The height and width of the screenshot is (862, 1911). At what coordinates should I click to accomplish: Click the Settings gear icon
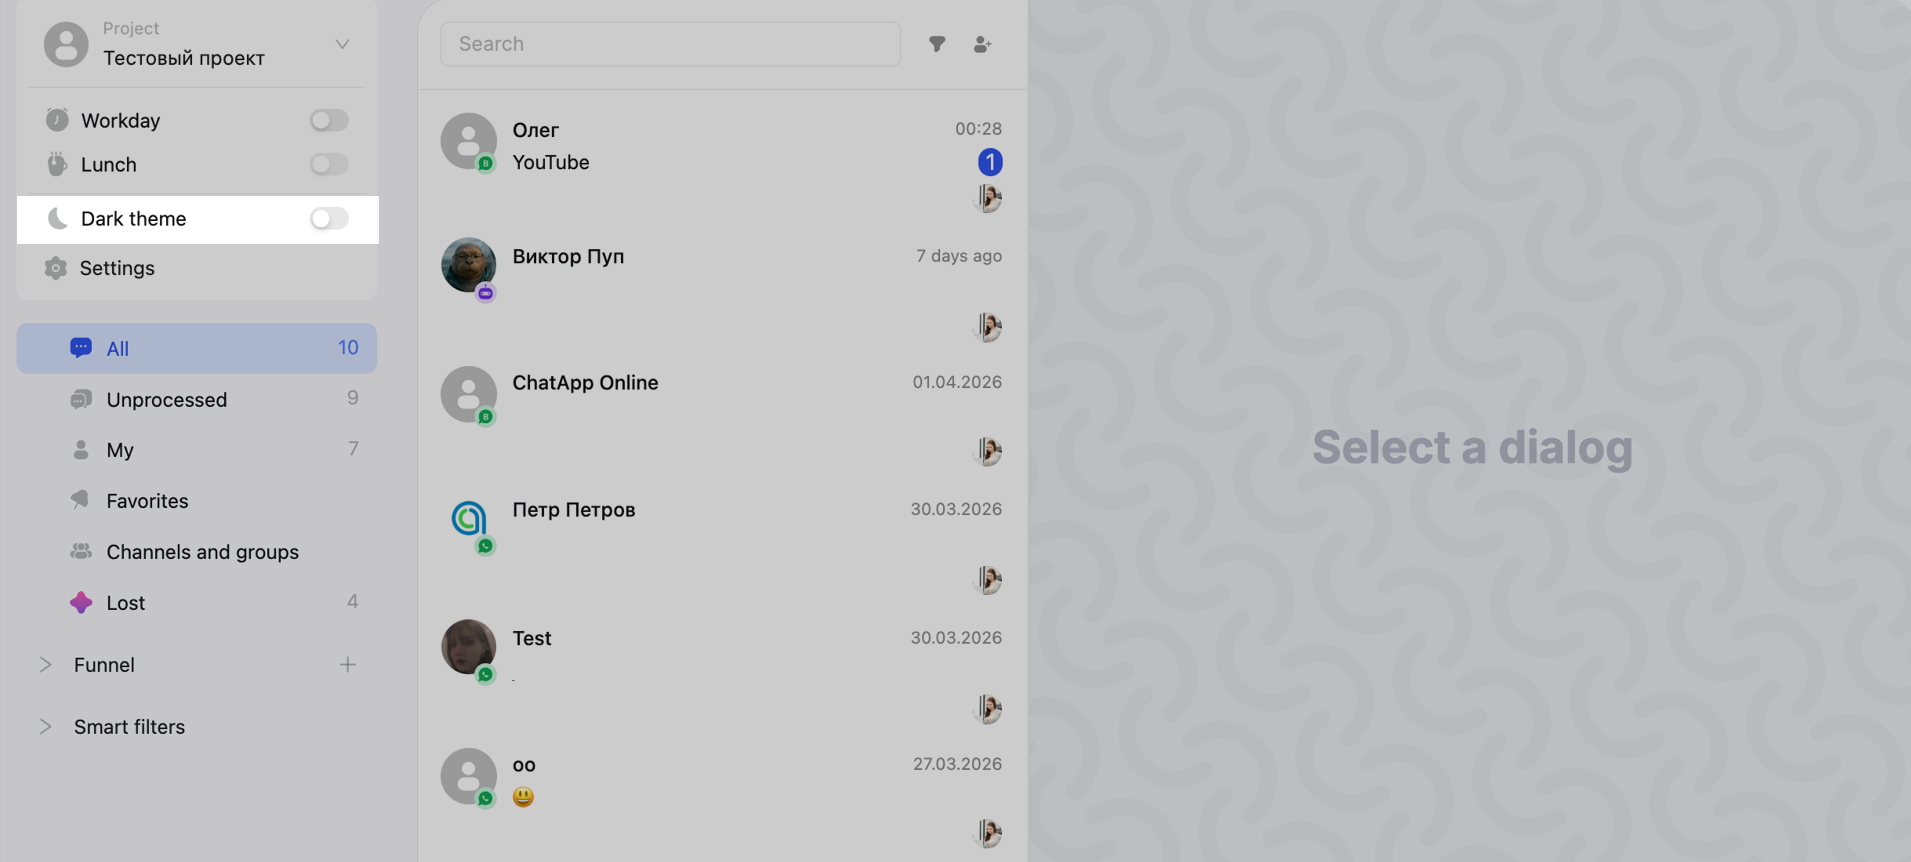56,268
